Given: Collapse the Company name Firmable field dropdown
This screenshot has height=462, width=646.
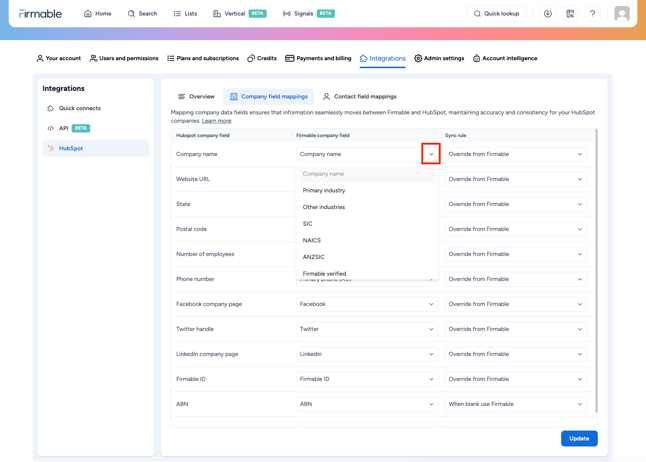Looking at the screenshot, I should (431, 154).
